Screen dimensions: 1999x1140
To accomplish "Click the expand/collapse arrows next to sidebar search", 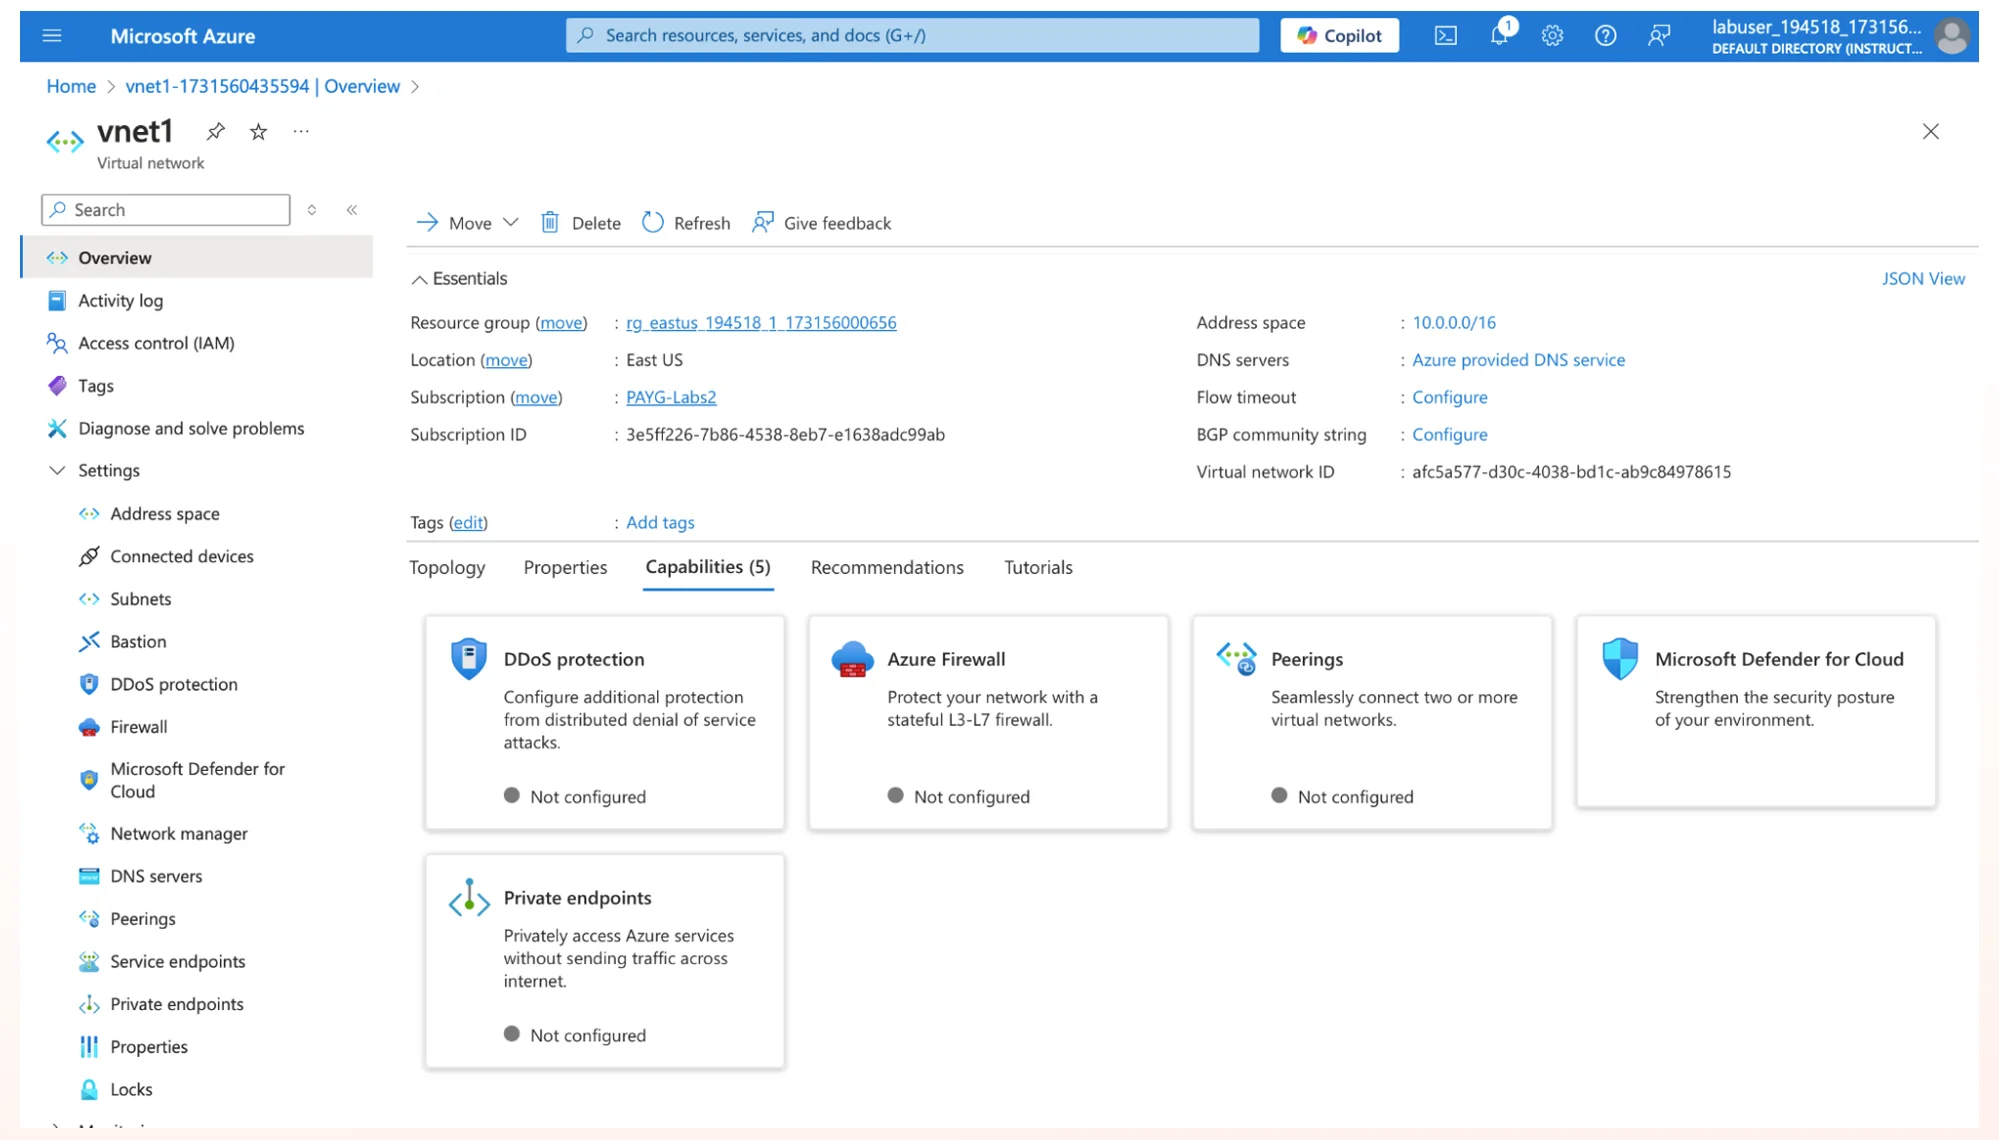I will (x=312, y=210).
